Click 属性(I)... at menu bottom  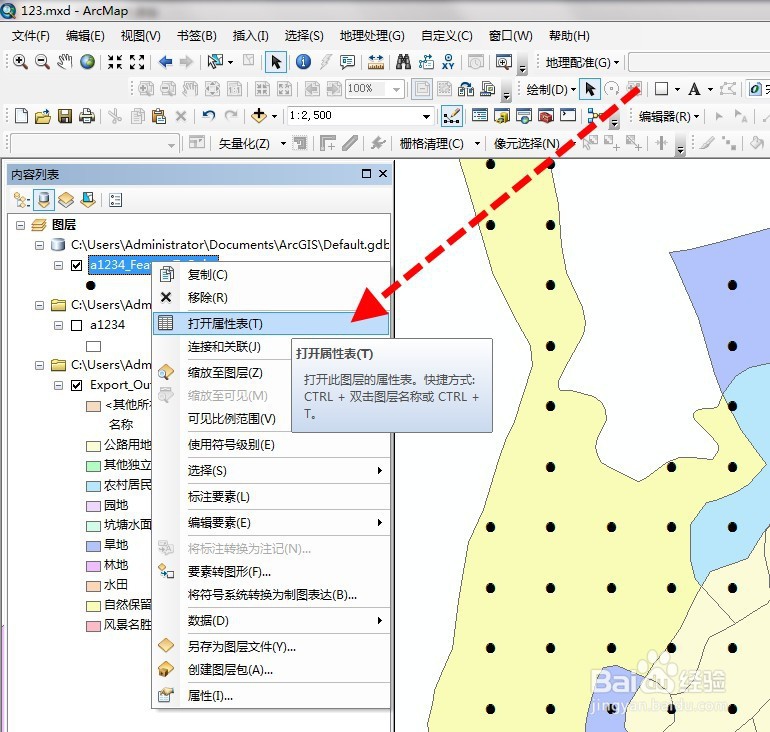point(271,696)
